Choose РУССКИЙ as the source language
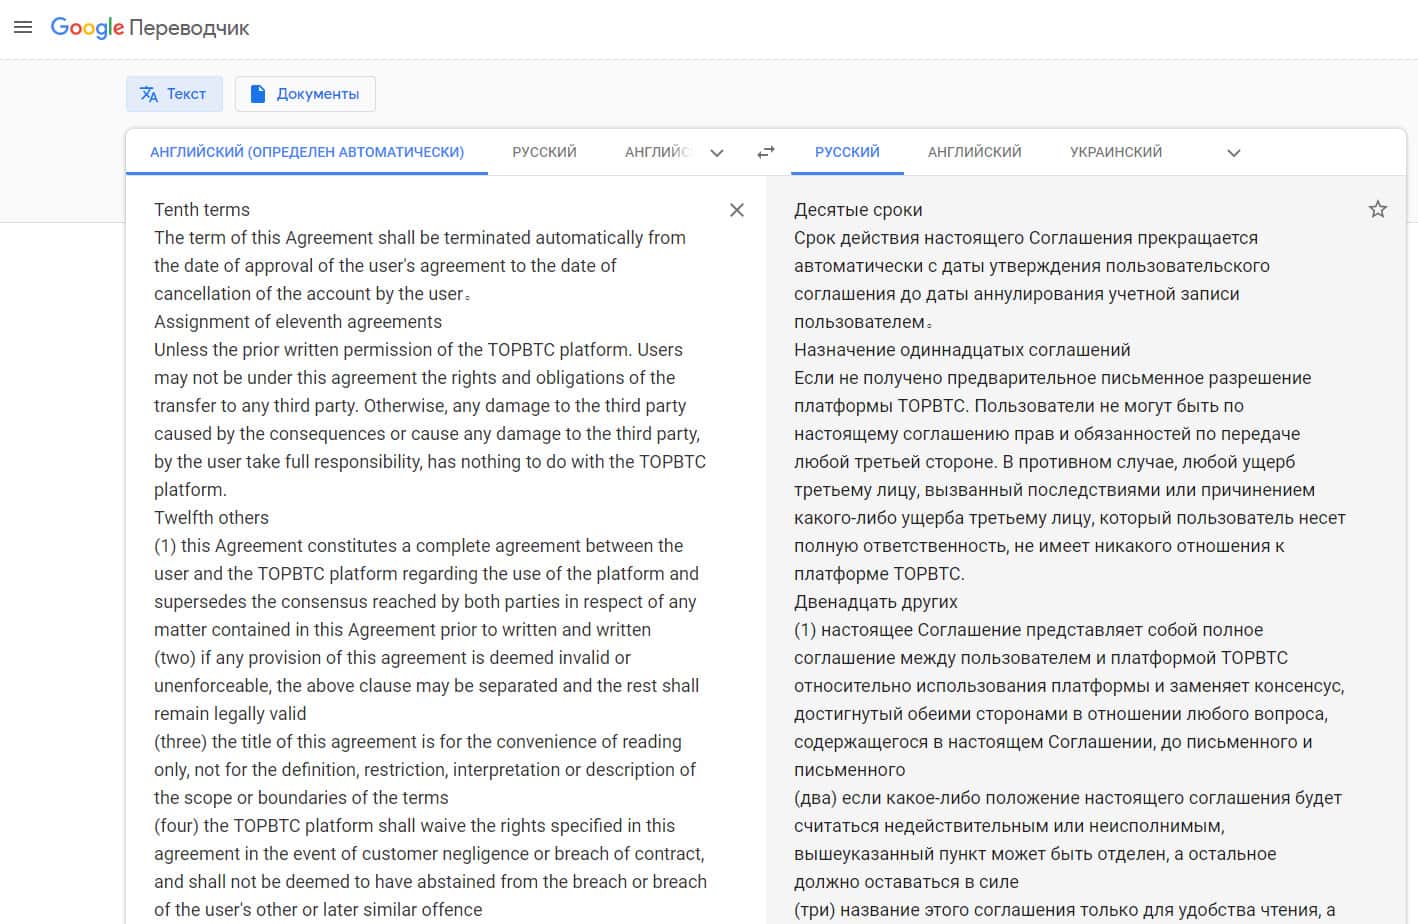 [x=545, y=152]
